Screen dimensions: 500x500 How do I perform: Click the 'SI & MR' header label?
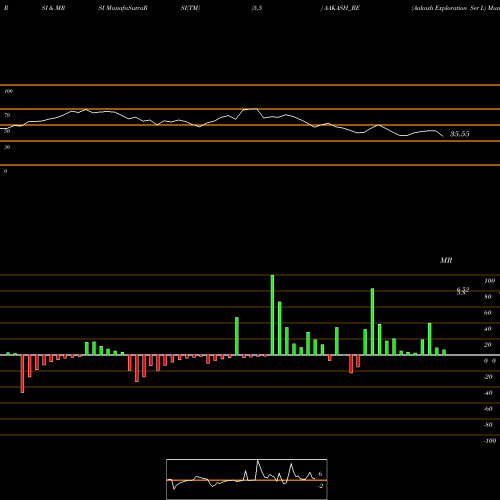tap(53, 8)
